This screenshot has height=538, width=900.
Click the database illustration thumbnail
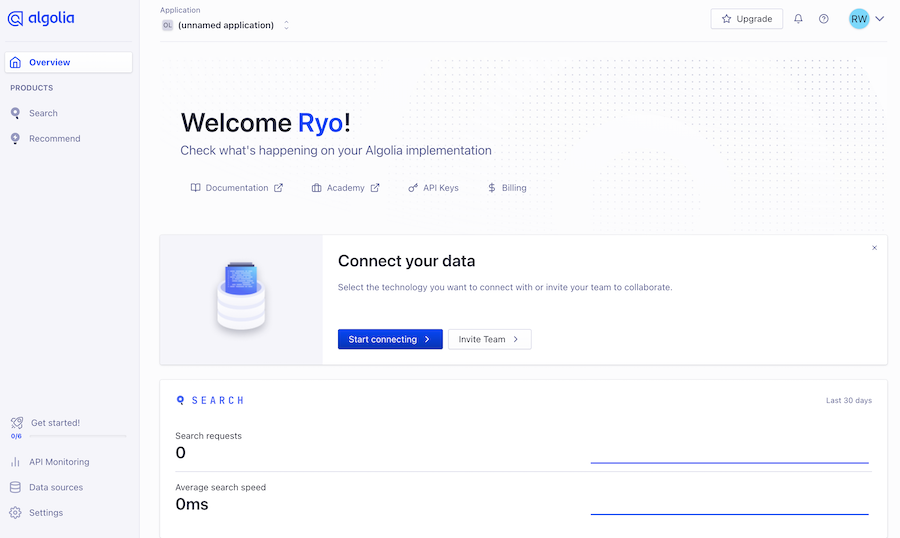241,297
